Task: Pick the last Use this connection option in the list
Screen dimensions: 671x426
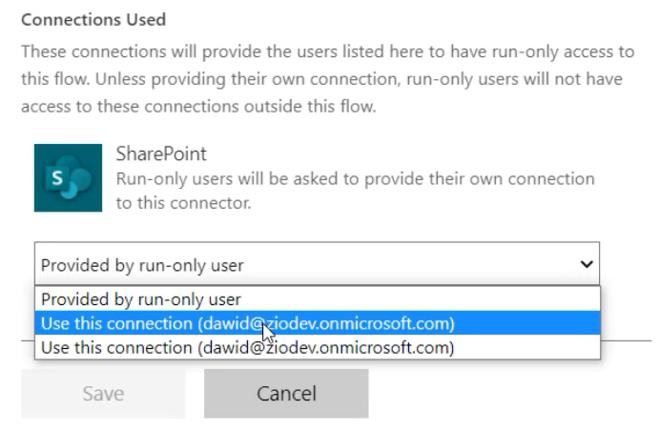Action: 317,347
